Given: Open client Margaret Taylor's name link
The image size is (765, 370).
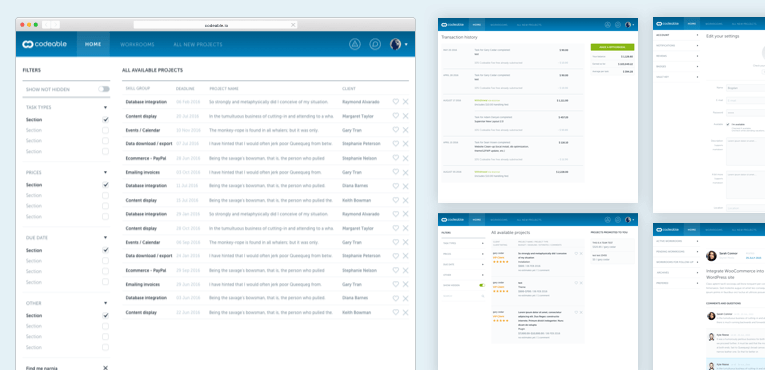Looking at the screenshot, I should (x=358, y=116).
